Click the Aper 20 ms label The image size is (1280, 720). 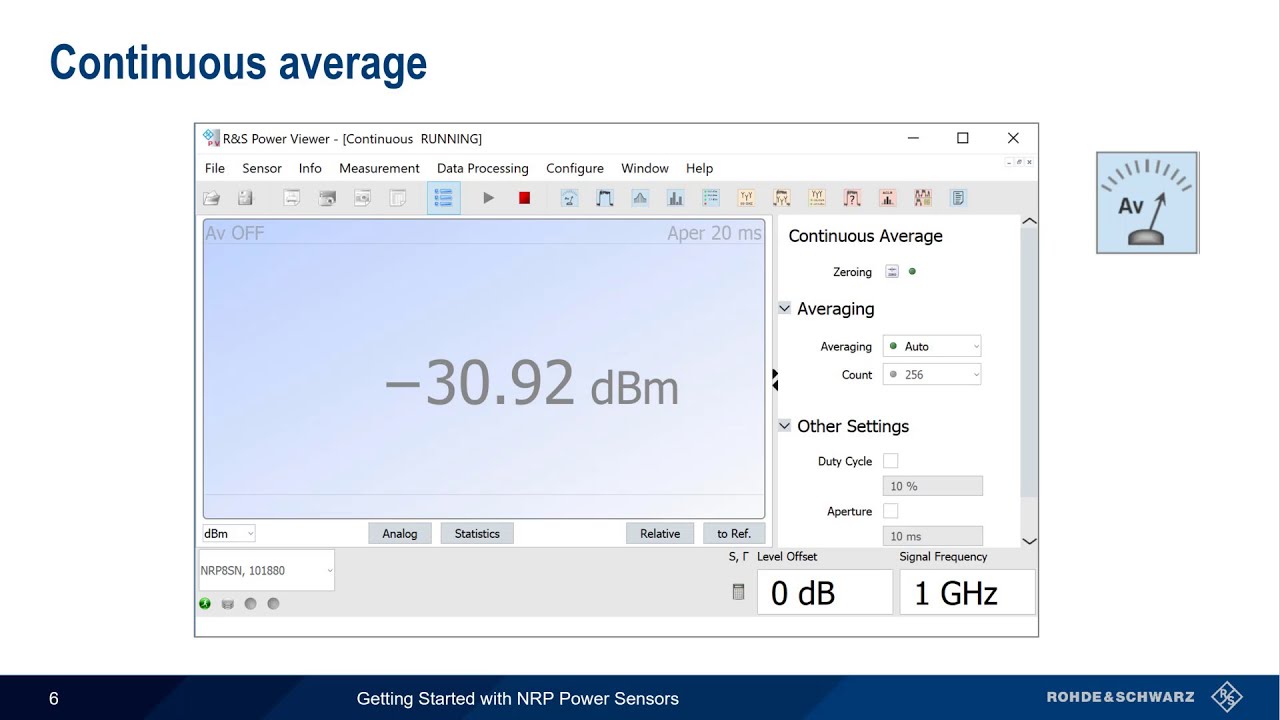[x=714, y=233]
